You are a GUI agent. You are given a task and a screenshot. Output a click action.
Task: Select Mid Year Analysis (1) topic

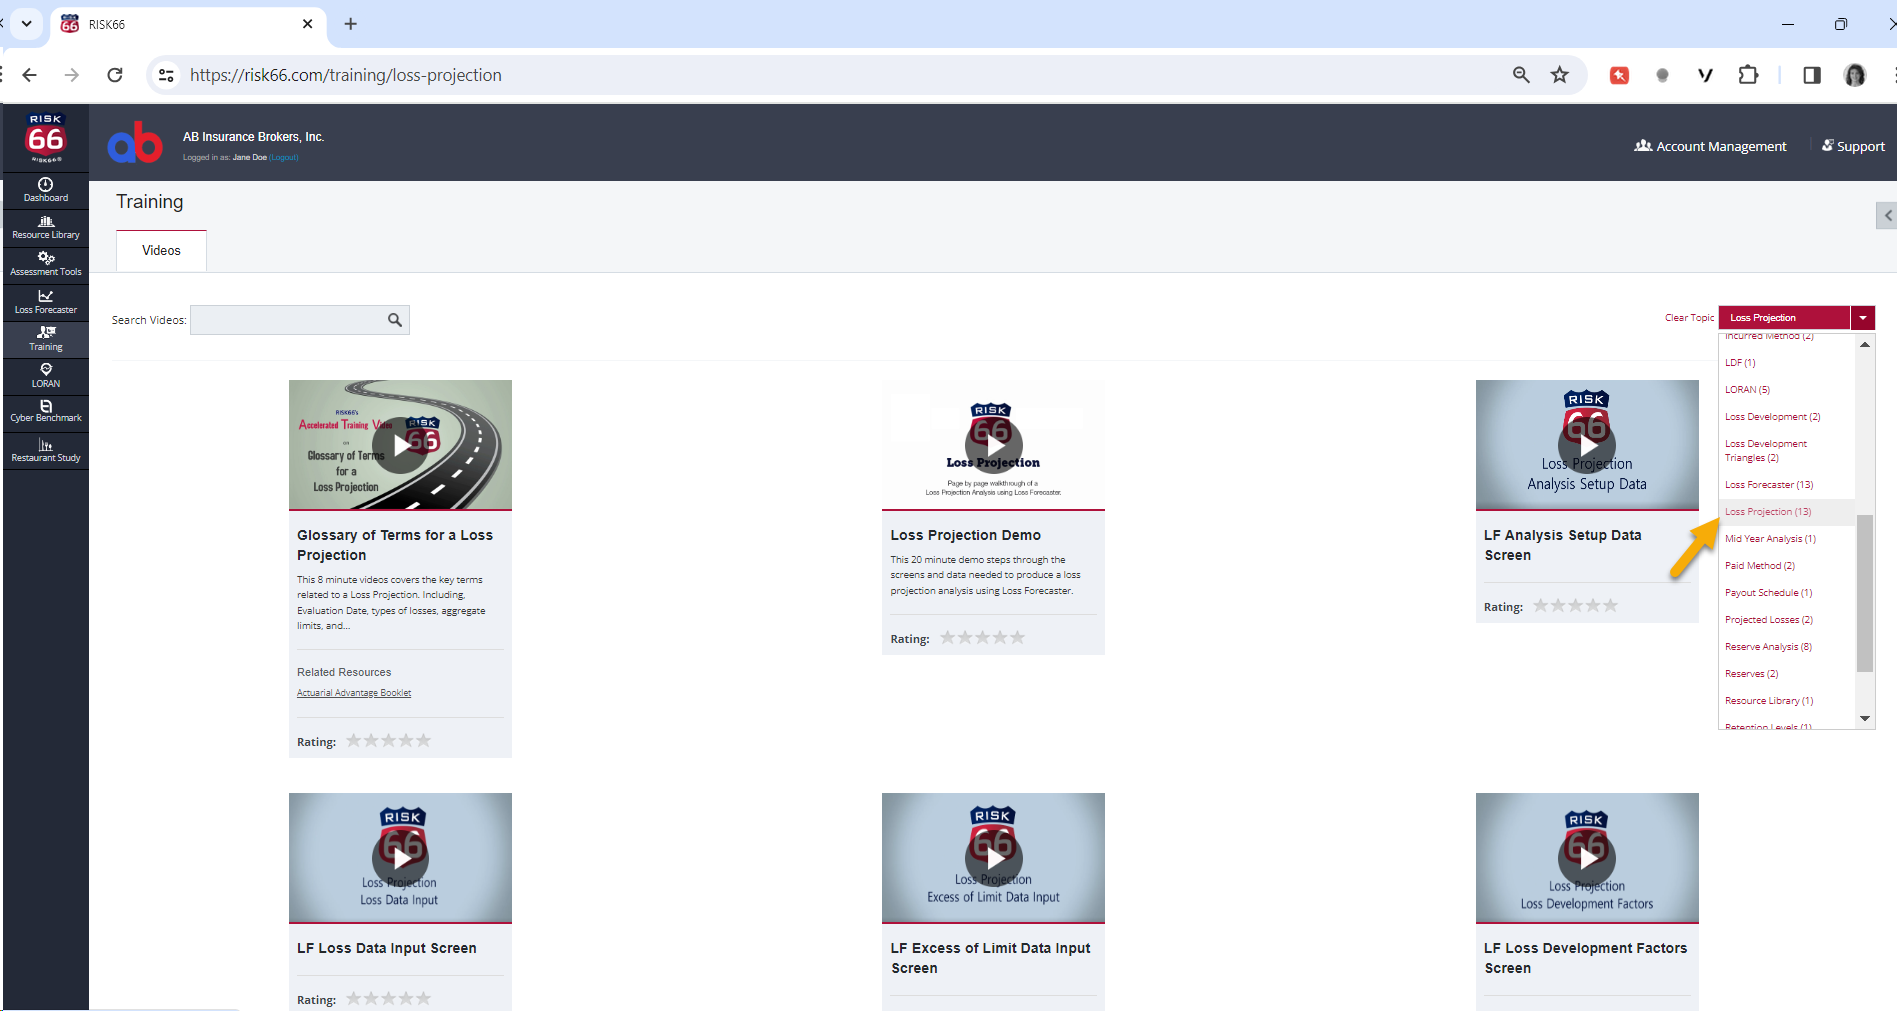pyautogui.click(x=1770, y=539)
